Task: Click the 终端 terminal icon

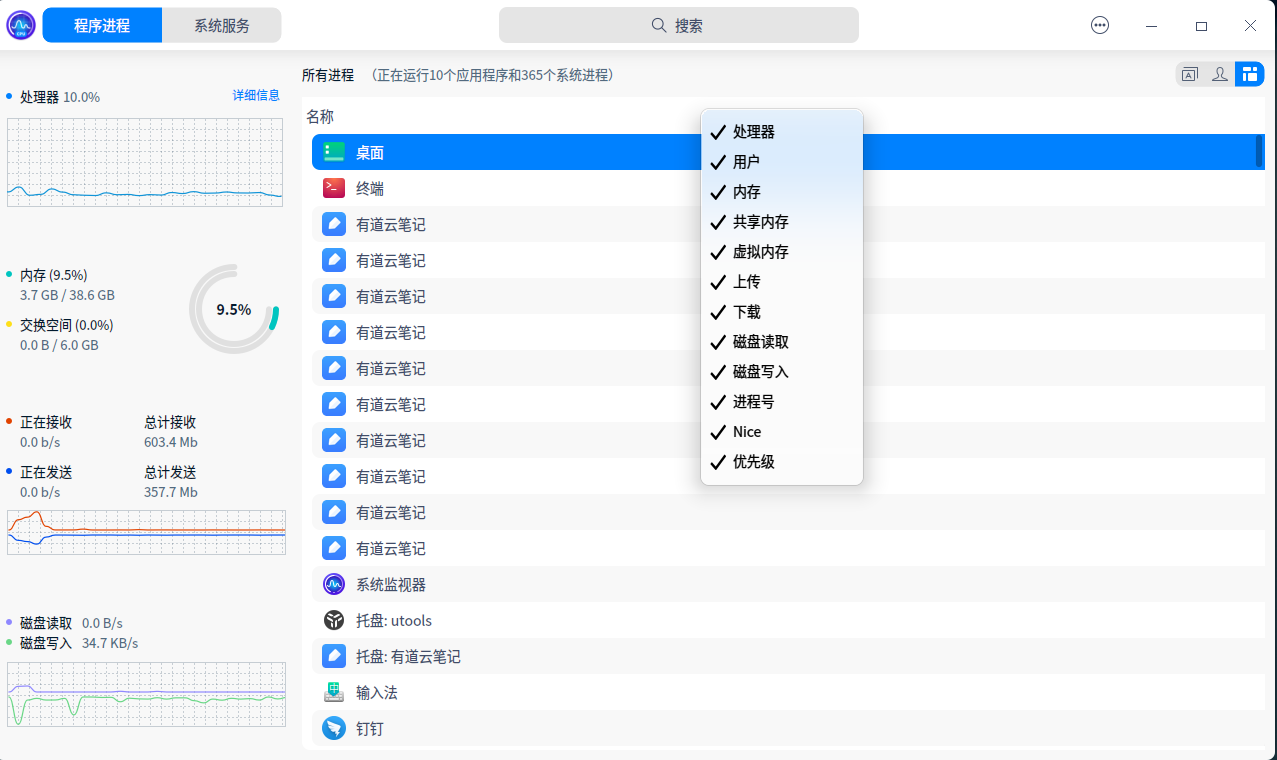Action: click(334, 188)
